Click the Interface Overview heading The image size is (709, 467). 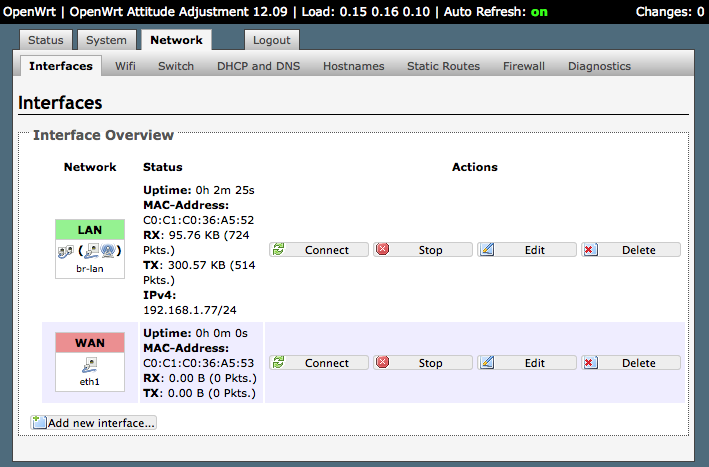(x=104, y=135)
